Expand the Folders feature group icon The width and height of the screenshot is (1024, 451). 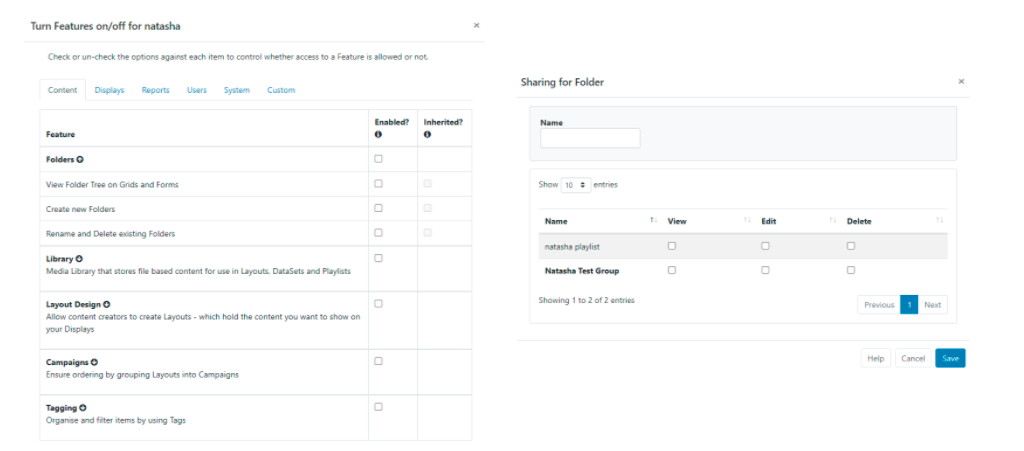point(80,159)
